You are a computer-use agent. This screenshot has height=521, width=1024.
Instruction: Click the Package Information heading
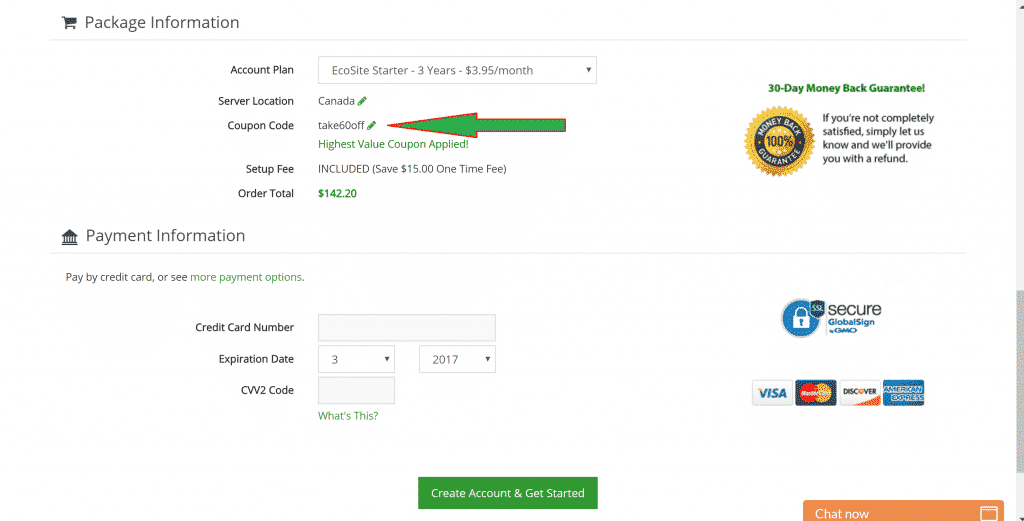[162, 23]
